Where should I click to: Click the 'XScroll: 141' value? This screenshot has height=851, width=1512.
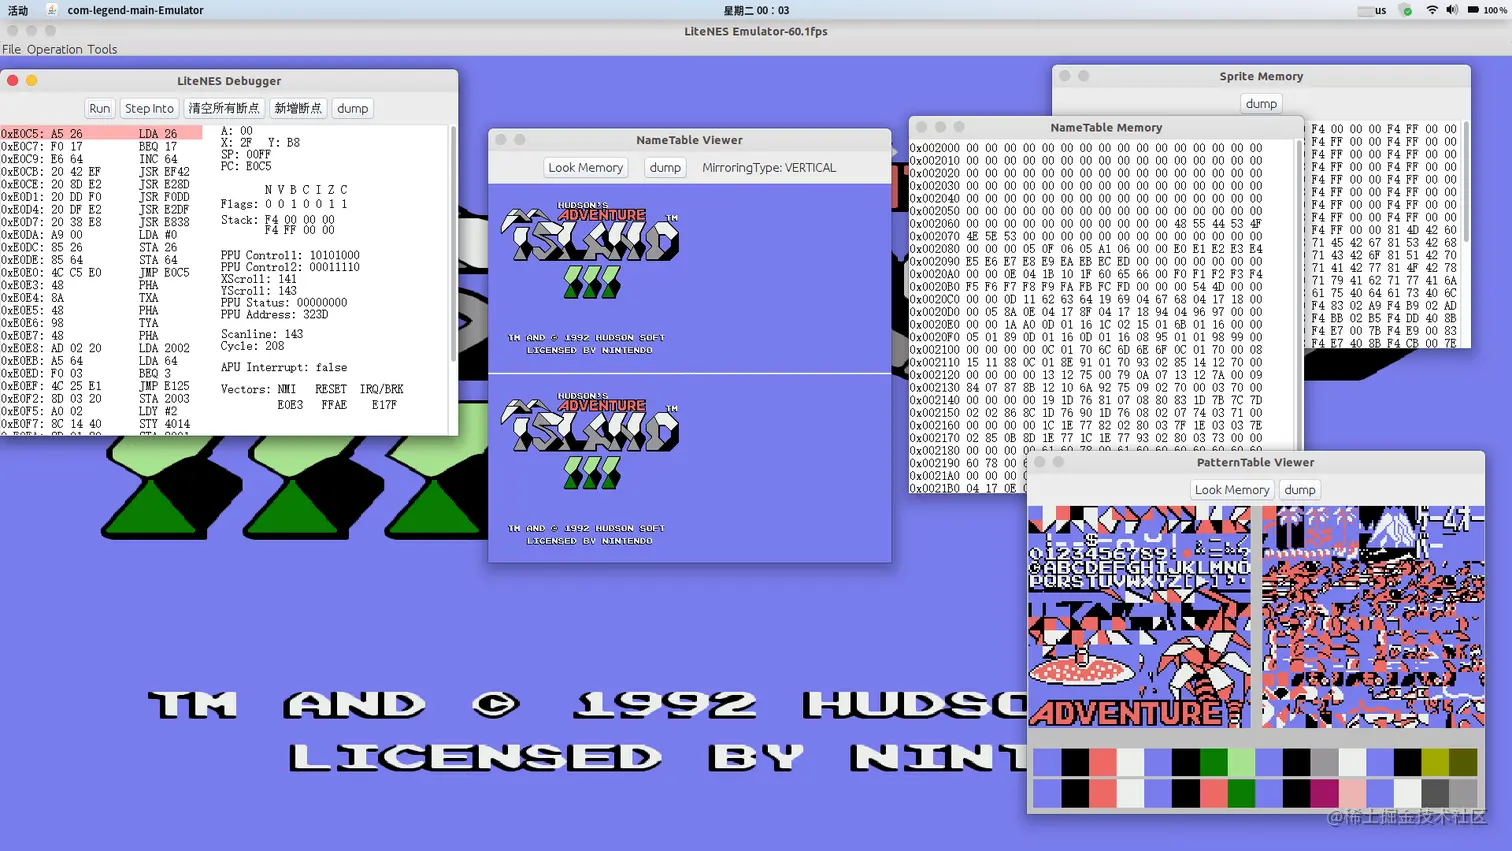click(x=259, y=279)
